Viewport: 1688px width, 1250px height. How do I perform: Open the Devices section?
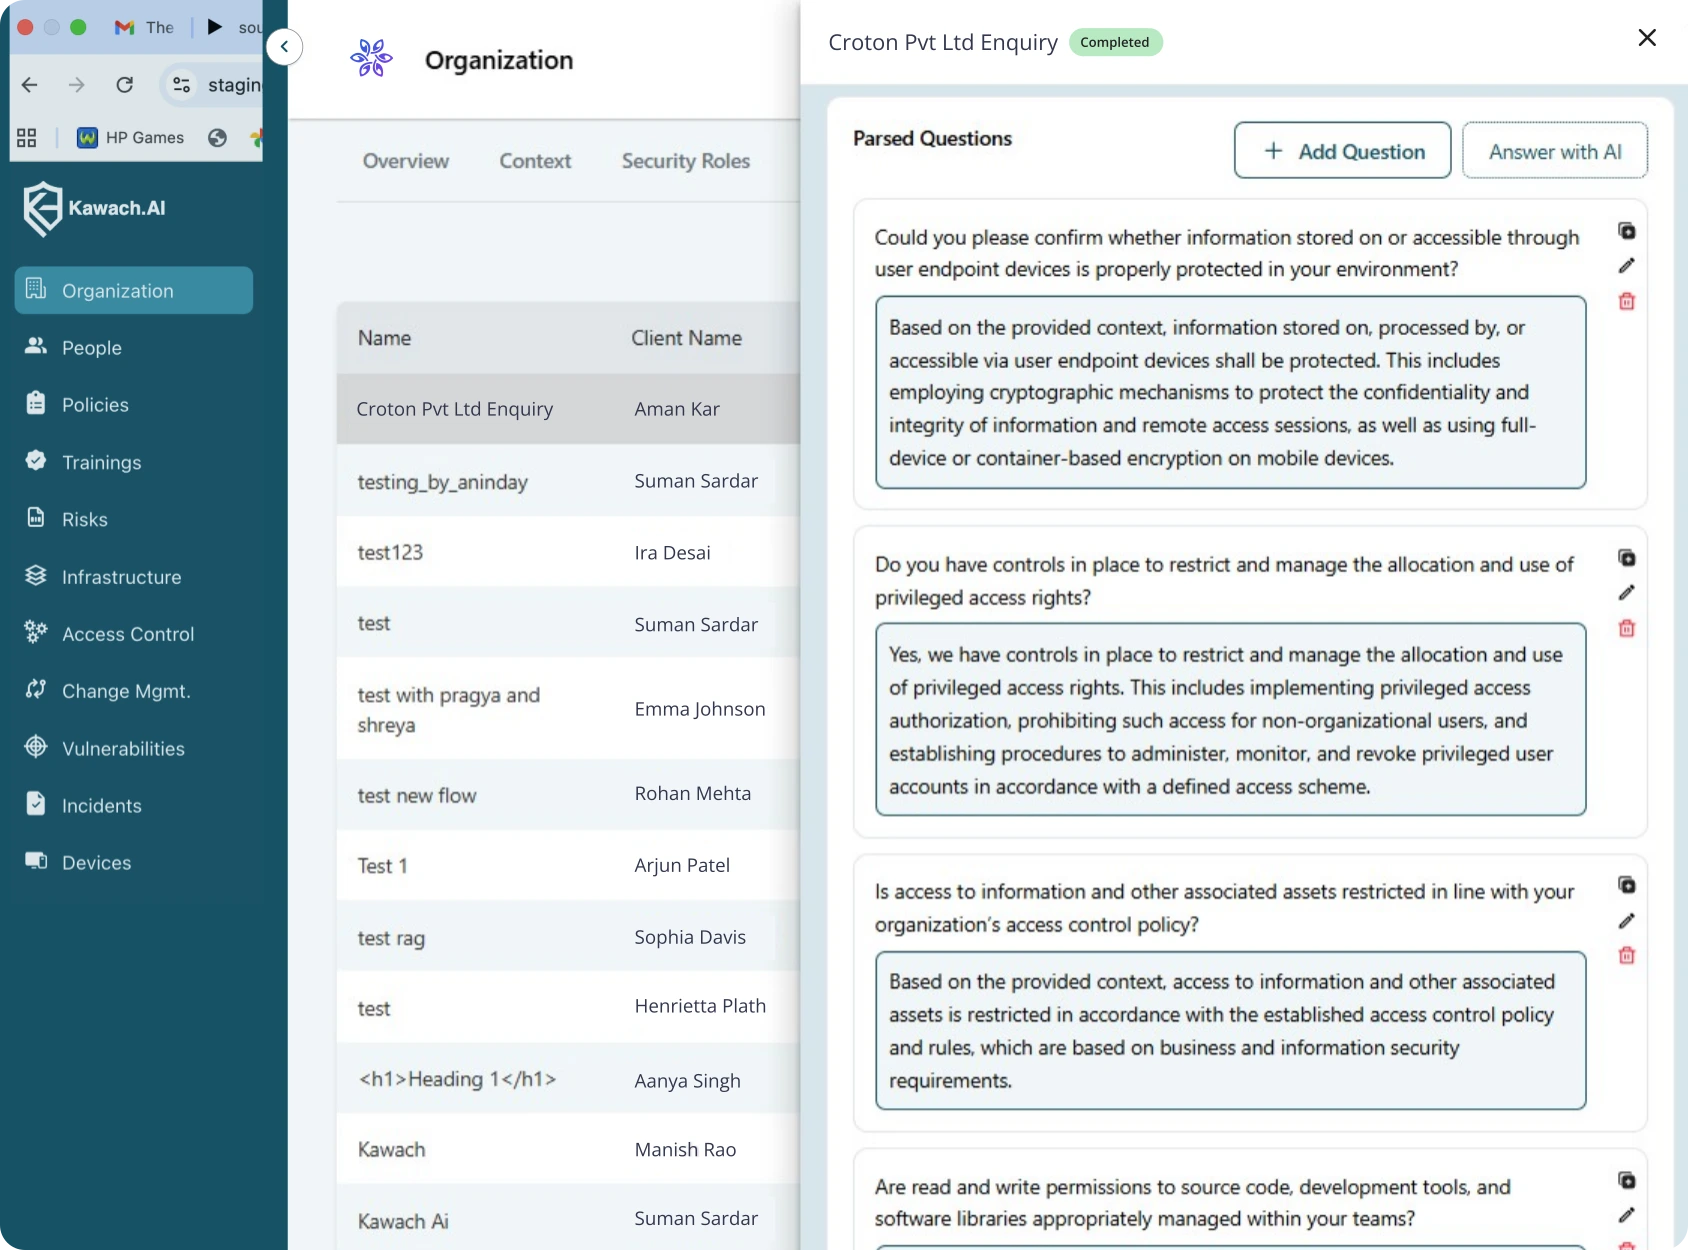point(96,862)
